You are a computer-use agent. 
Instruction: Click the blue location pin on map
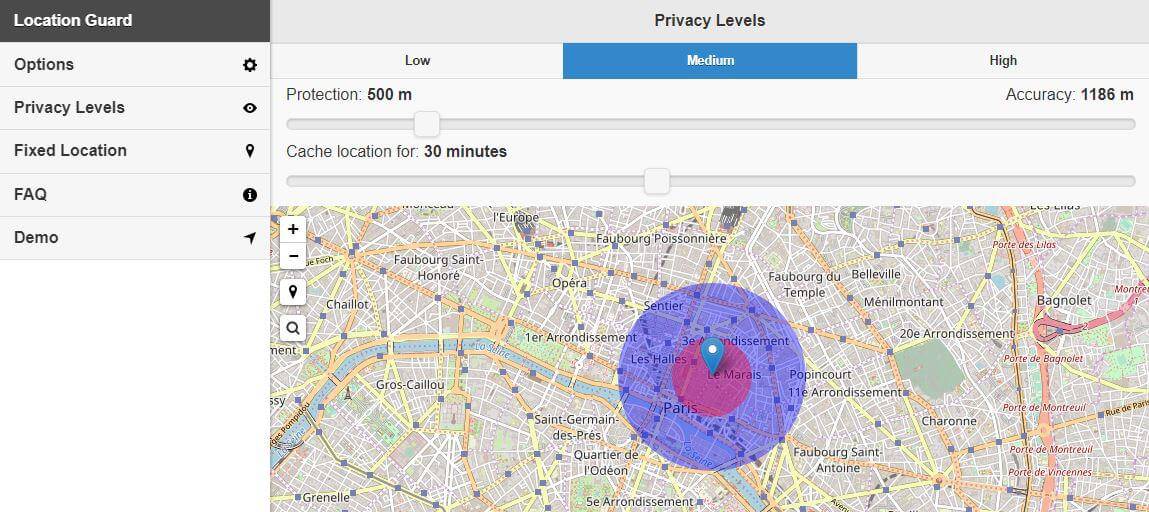(712, 355)
